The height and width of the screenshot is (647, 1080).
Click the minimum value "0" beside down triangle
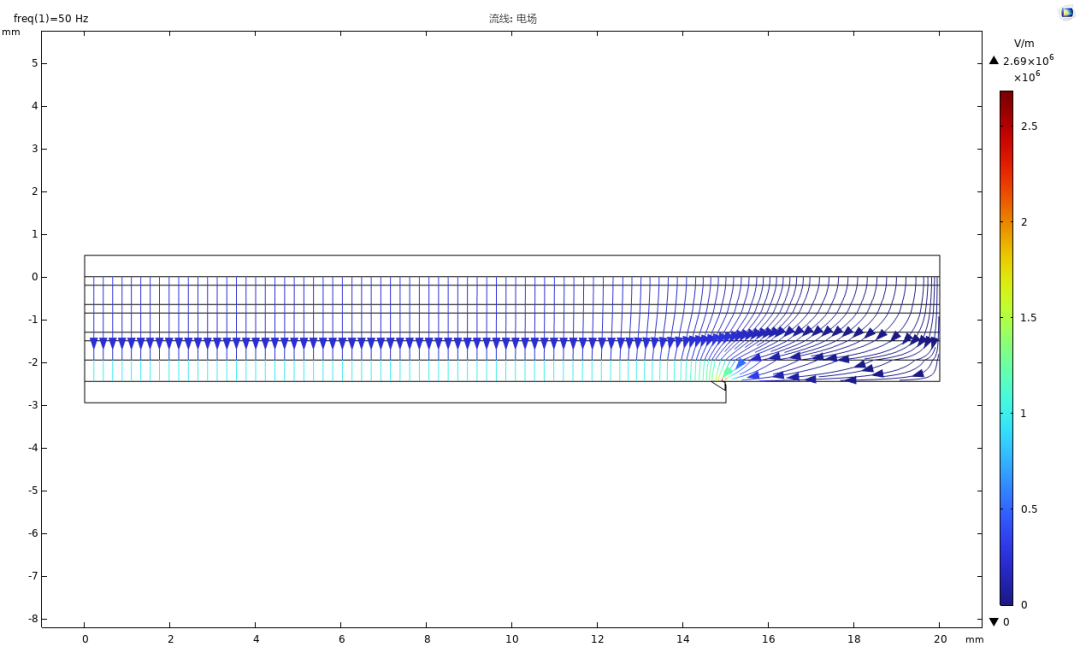click(x=1006, y=622)
